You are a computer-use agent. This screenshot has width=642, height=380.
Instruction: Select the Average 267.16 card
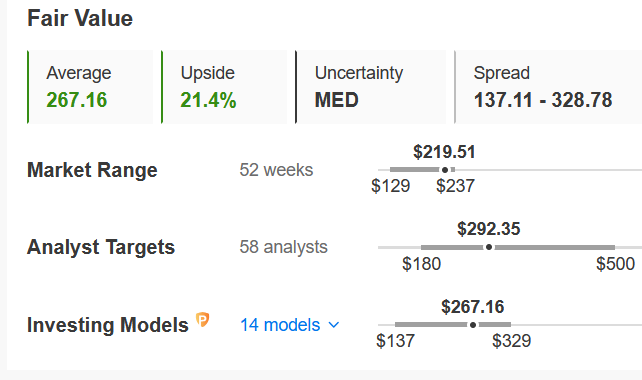(90, 87)
